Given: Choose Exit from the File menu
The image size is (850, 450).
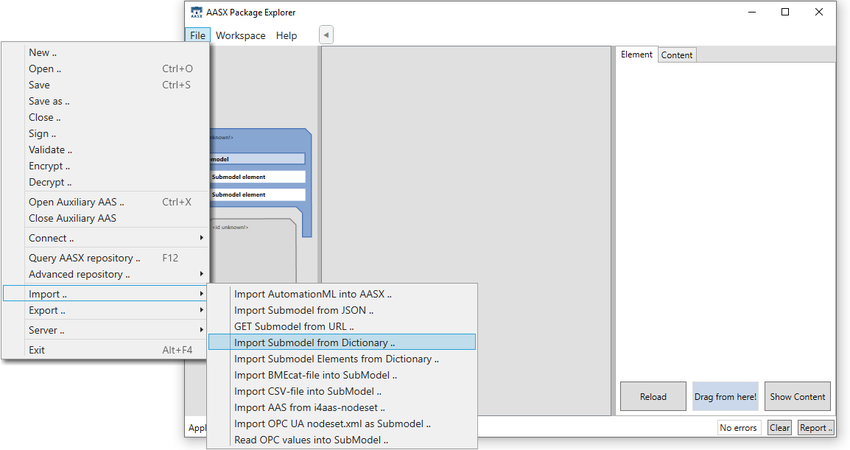Looking at the screenshot, I should pyautogui.click(x=106, y=350).
